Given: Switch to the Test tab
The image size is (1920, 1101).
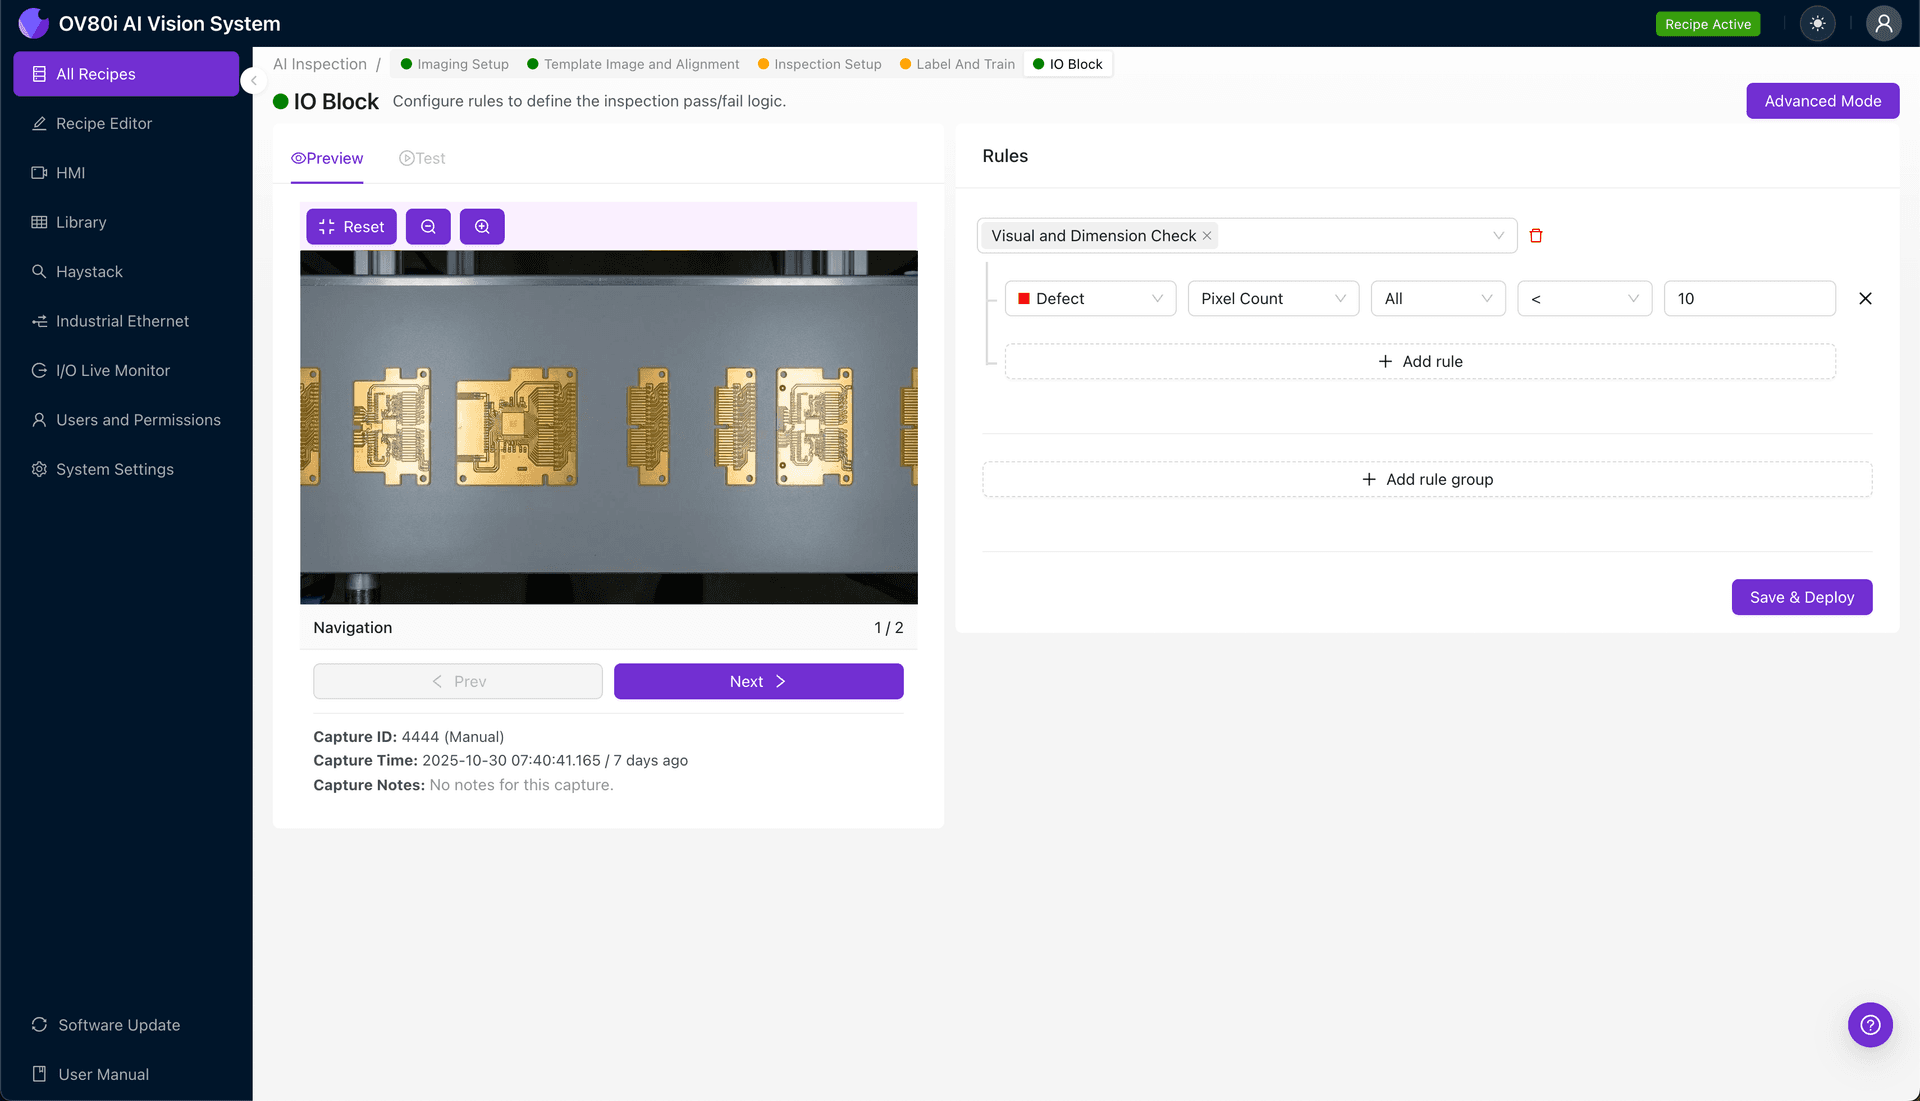Looking at the screenshot, I should [422, 158].
